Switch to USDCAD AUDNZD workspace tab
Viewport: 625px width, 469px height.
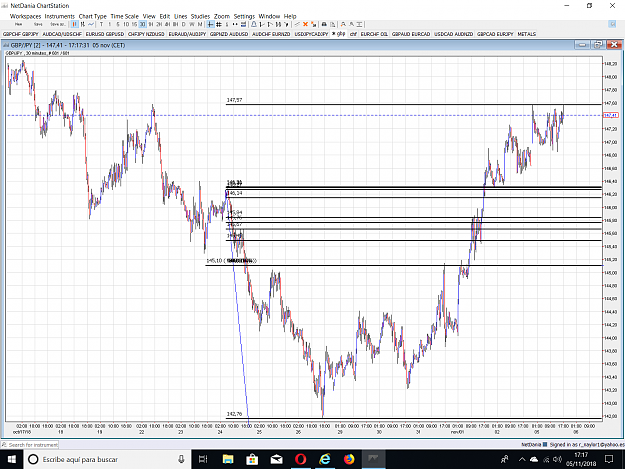click(454, 34)
